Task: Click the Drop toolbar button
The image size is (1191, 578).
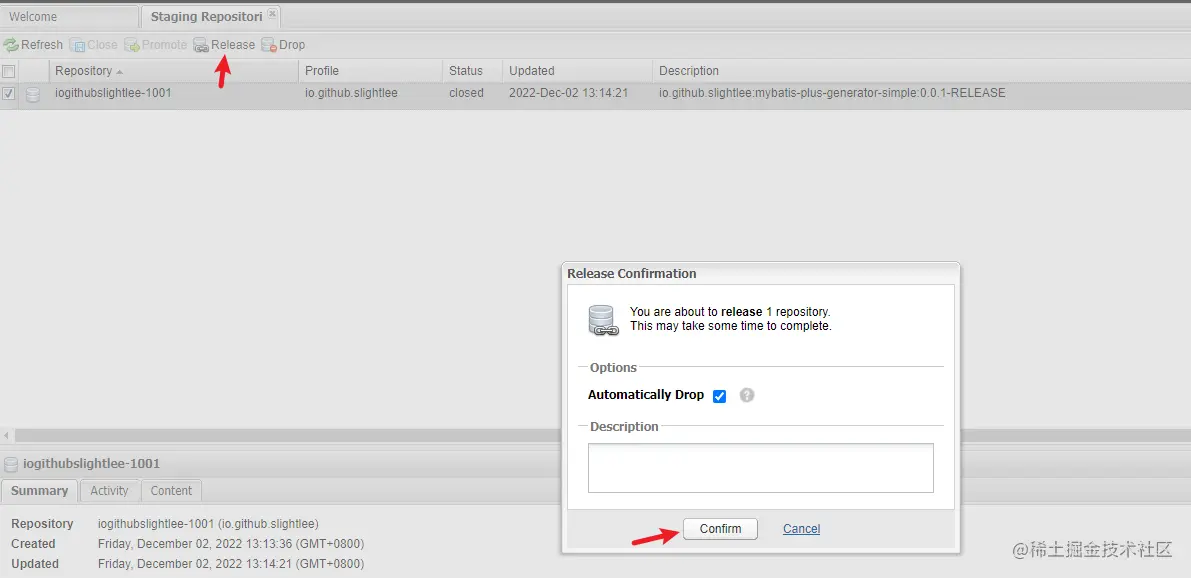Action: coord(283,45)
